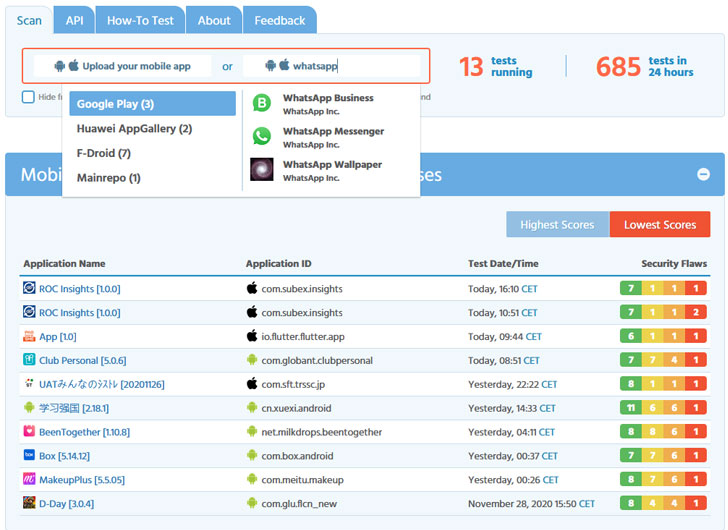Click green security flaw badge for 学习强国
Image resolution: width=728 pixels, height=530 pixels.
(631, 408)
